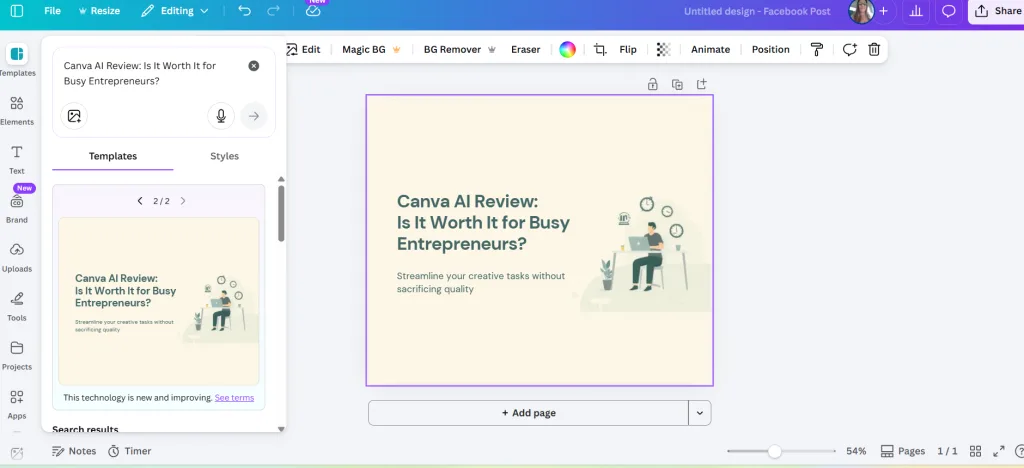Add new page icon above canvas
The width and height of the screenshot is (1024, 468).
click(x=702, y=84)
